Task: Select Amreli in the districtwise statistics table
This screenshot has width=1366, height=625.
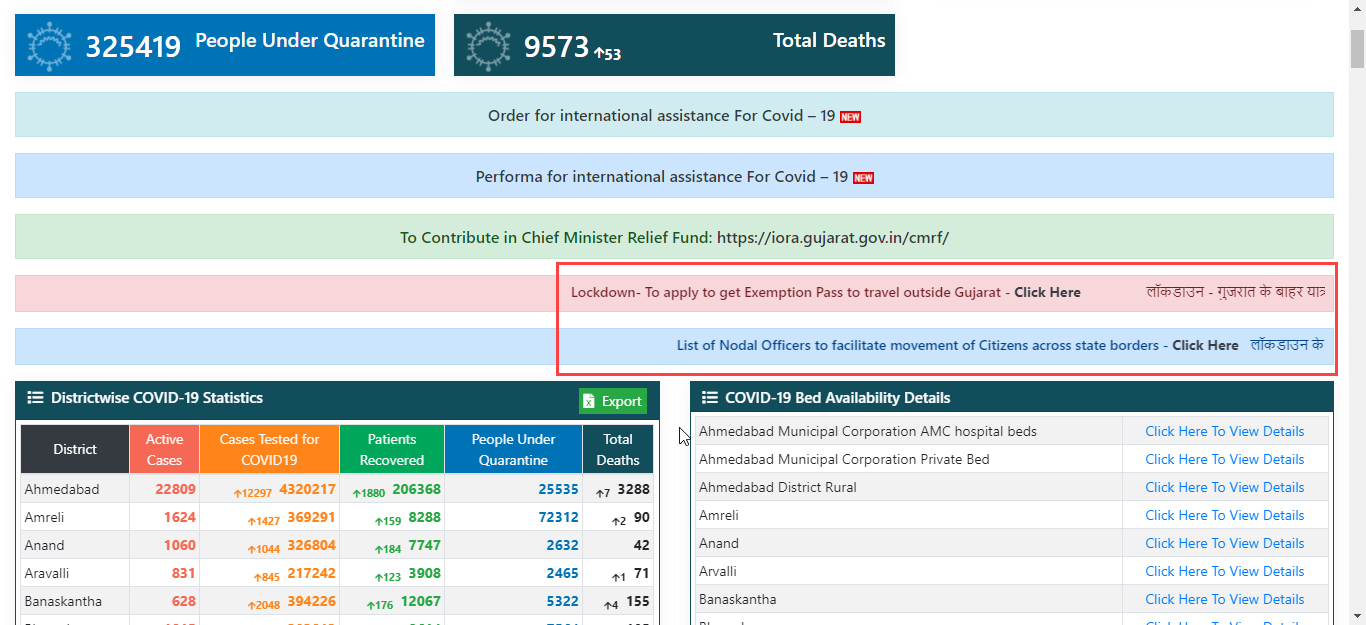Action: tap(45, 517)
